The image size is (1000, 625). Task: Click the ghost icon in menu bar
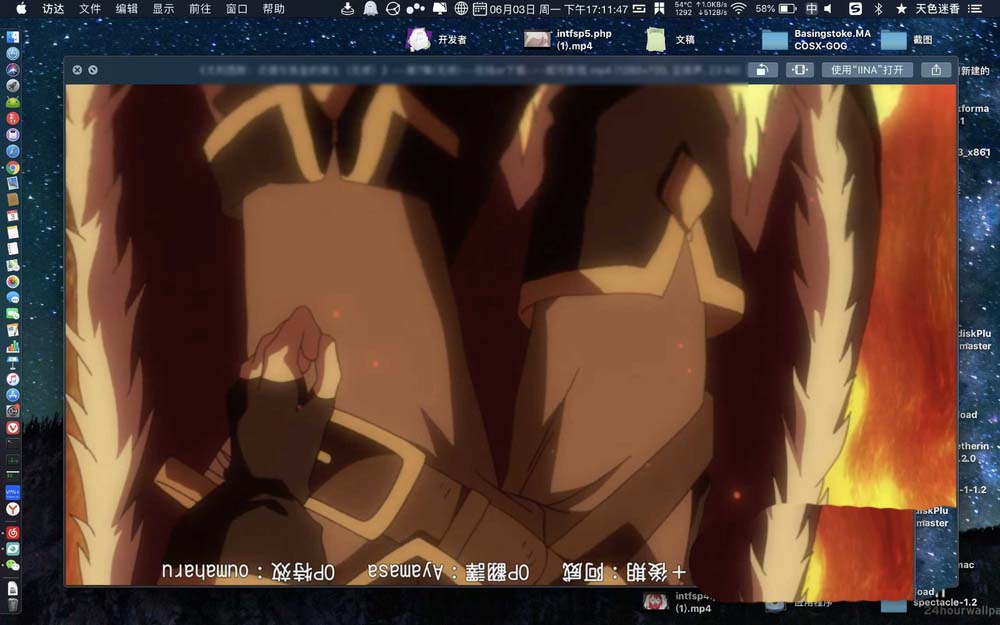370,8
